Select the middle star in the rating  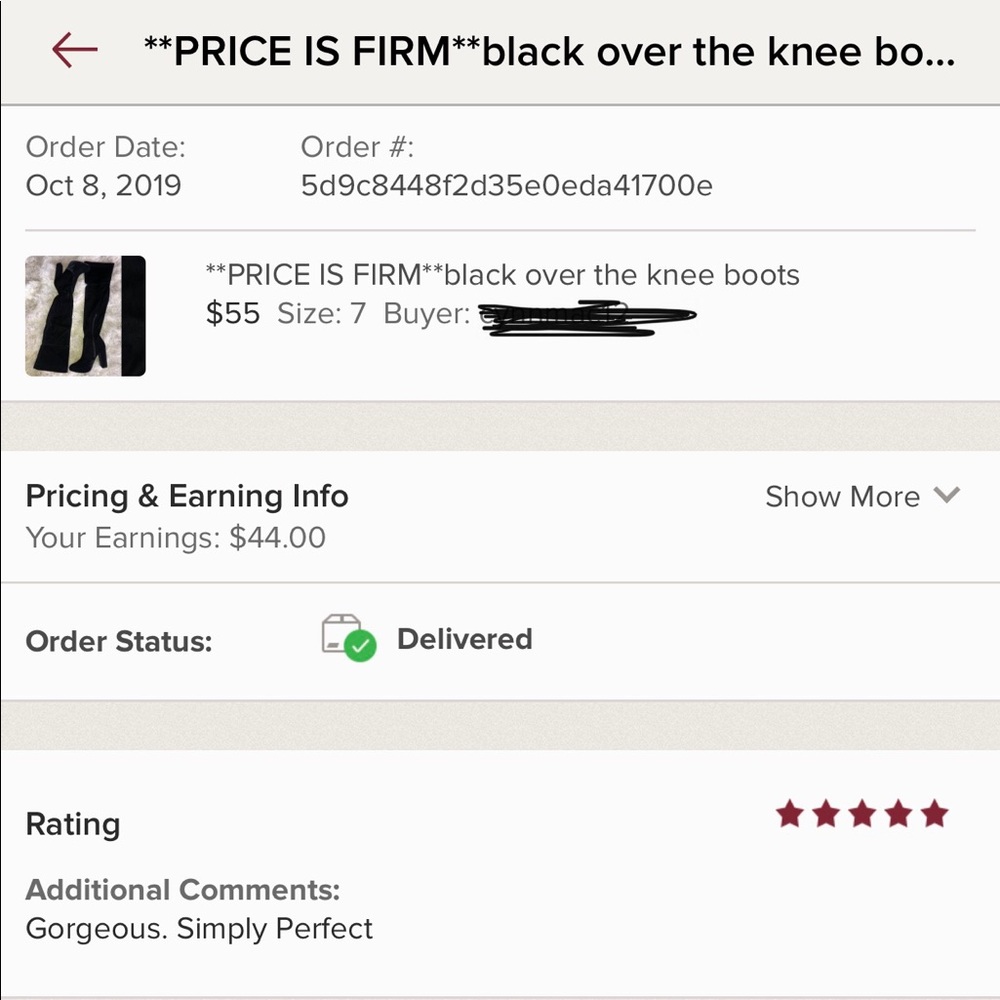click(863, 814)
